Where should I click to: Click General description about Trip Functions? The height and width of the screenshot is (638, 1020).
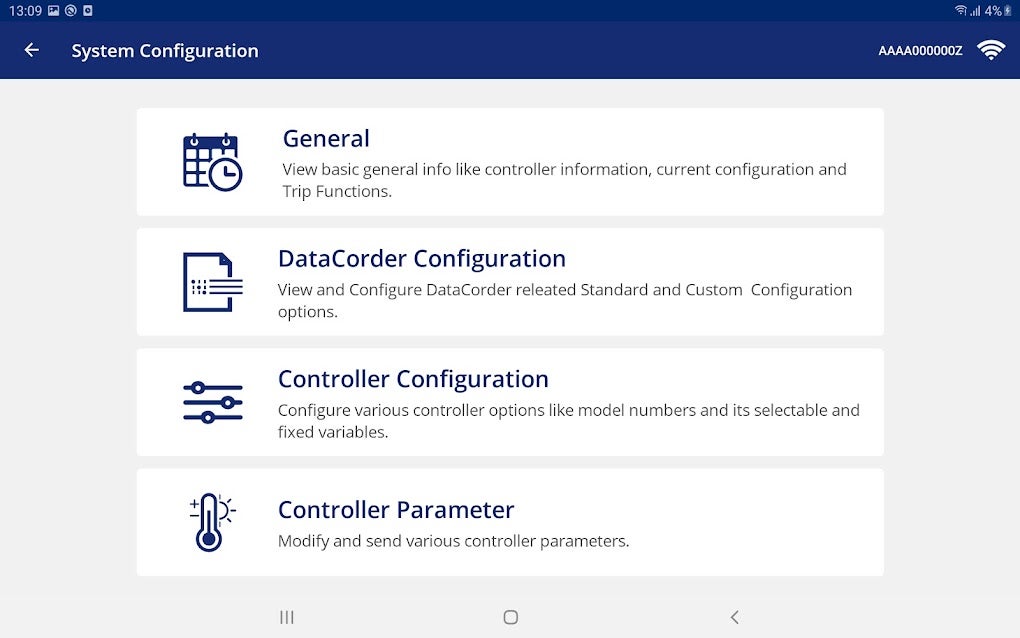[564, 180]
